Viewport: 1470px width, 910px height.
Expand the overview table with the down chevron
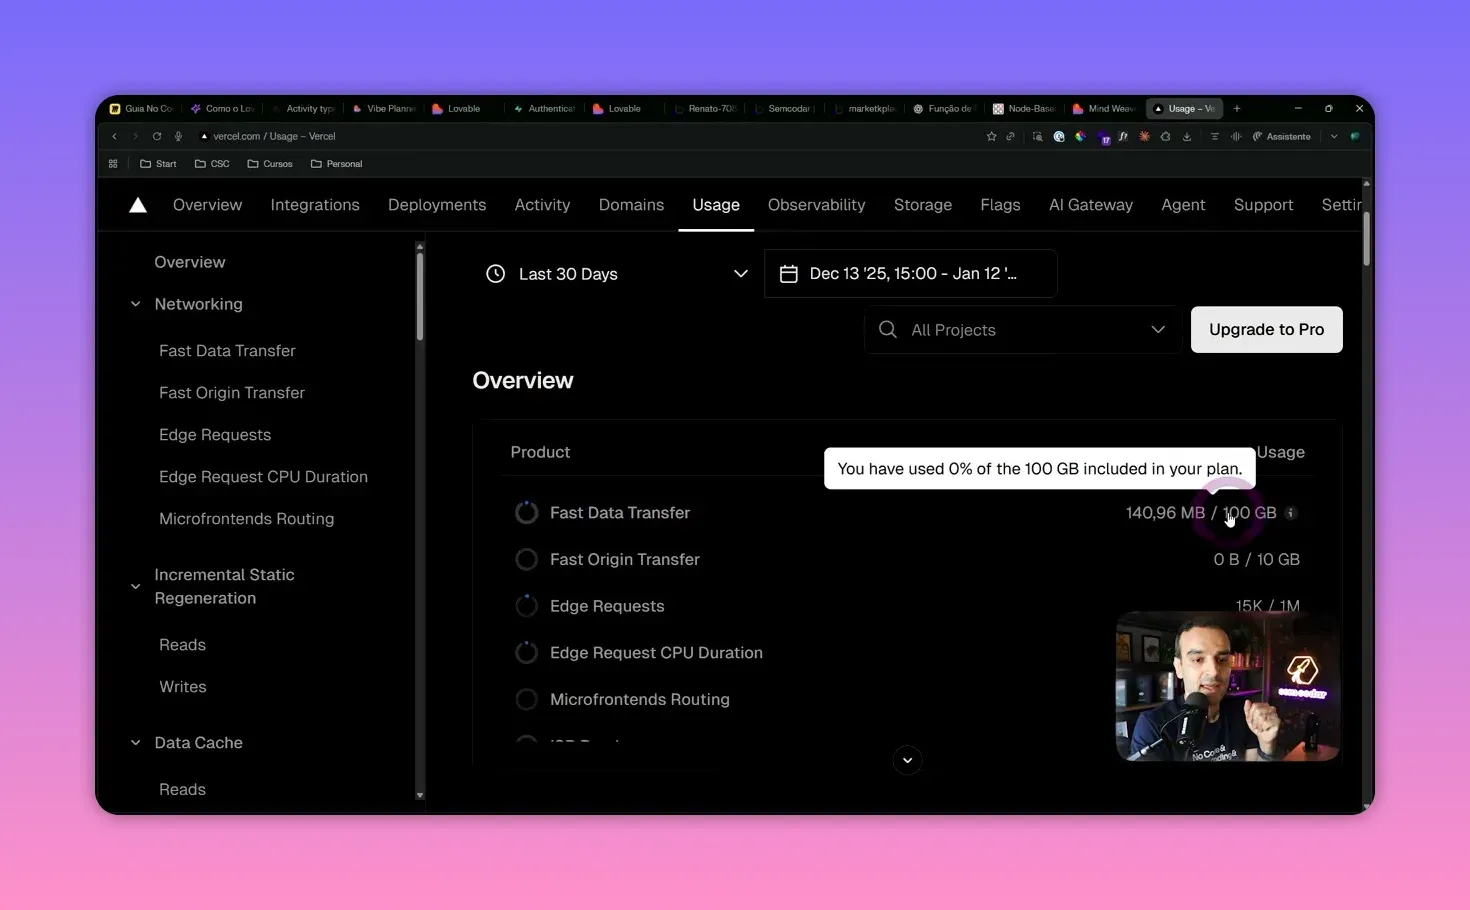coord(907,760)
